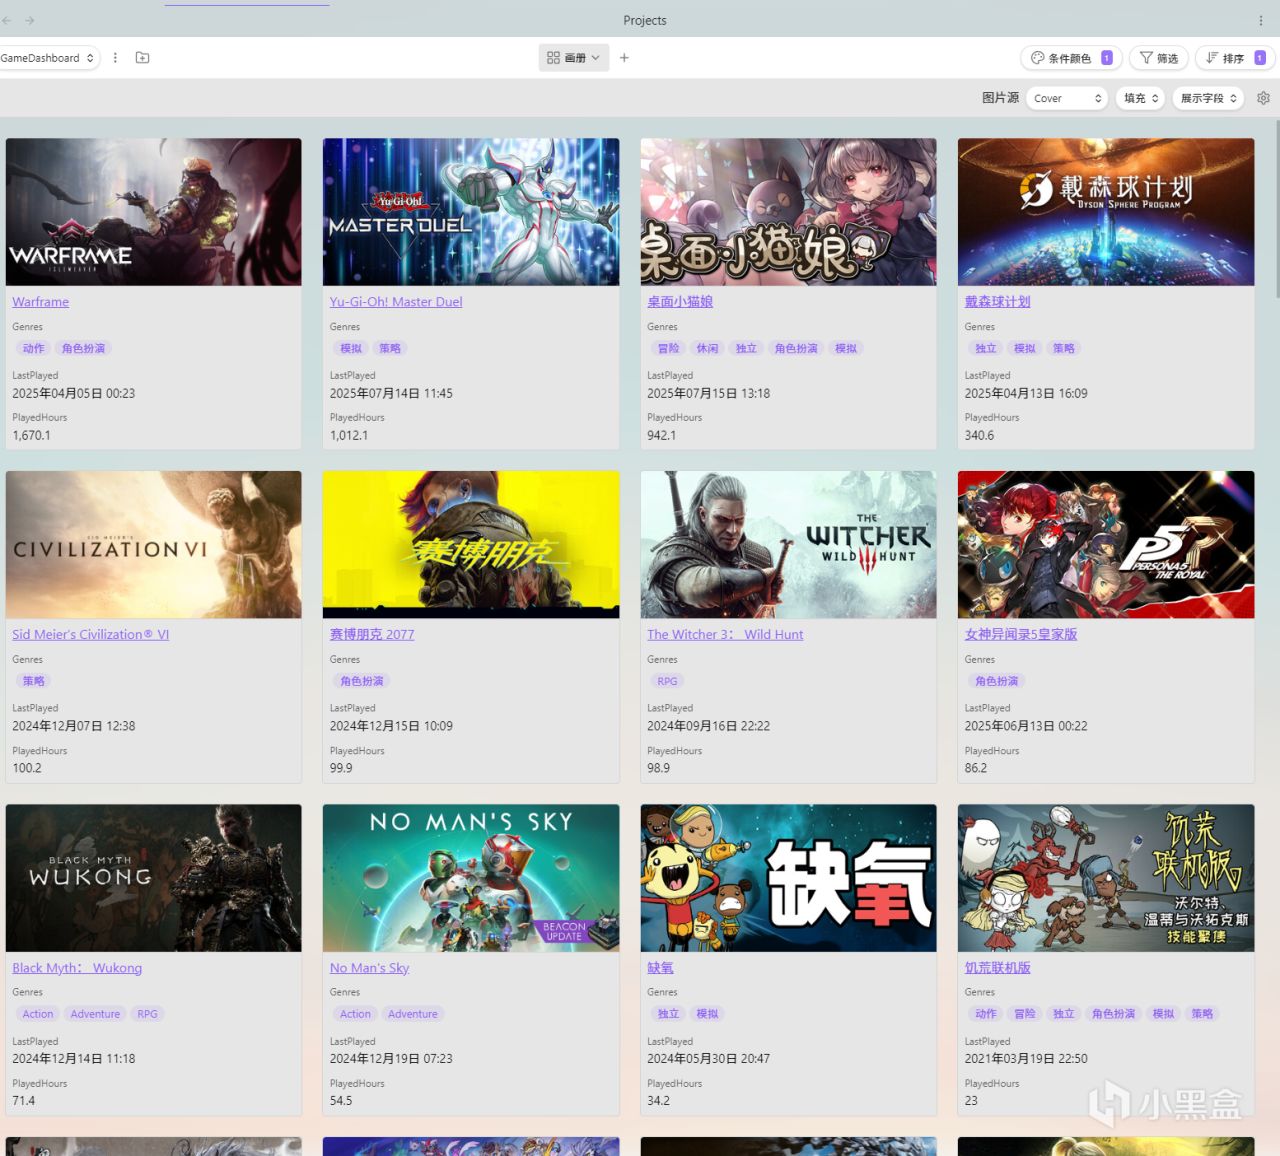Open the 缺氧 title link
This screenshot has width=1280, height=1156.
pos(660,968)
